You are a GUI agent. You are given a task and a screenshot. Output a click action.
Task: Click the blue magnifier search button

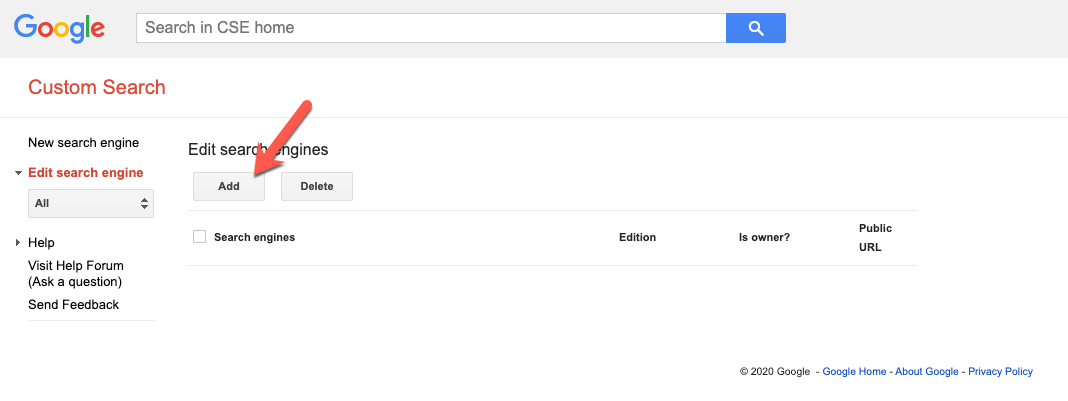coord(755,28)
